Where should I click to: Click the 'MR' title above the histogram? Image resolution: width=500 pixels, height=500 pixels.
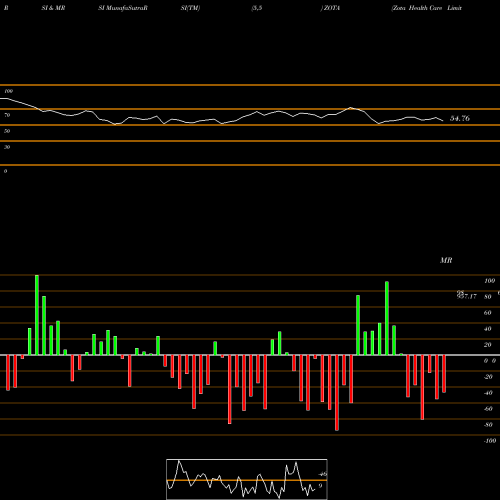pyautogui.click(x=446, y=260)
